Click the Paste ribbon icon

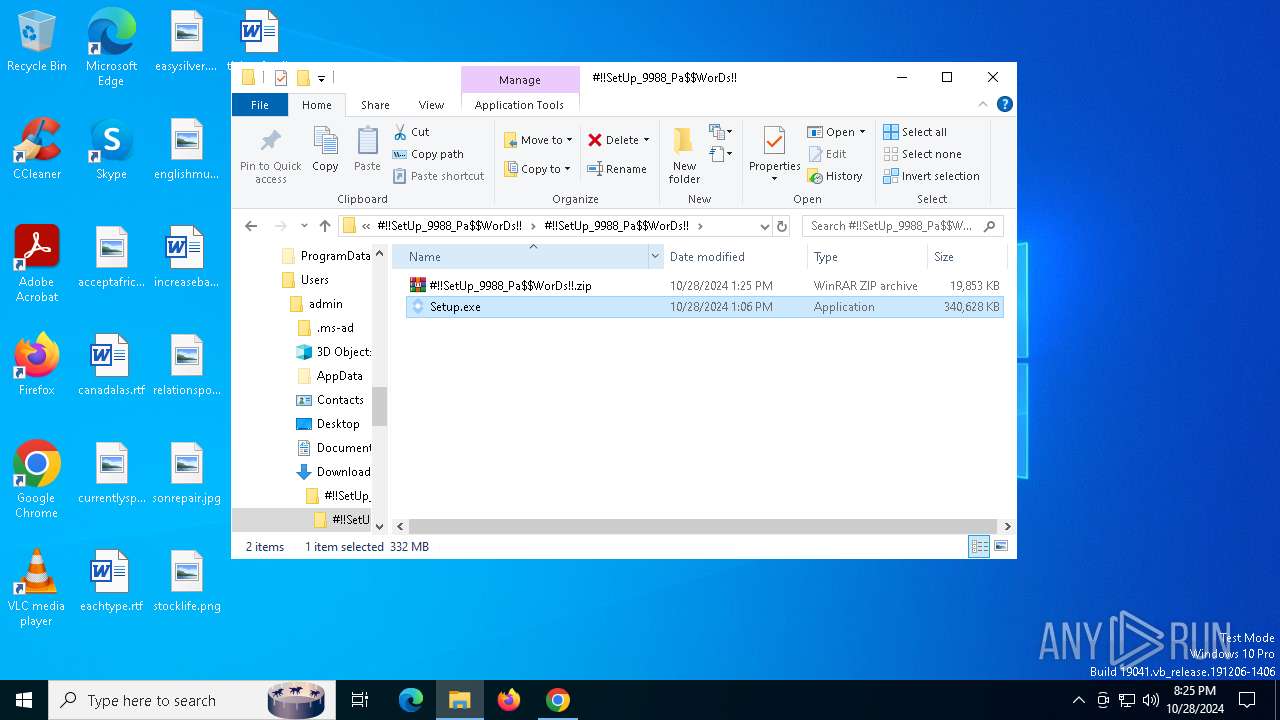(367, 149)
